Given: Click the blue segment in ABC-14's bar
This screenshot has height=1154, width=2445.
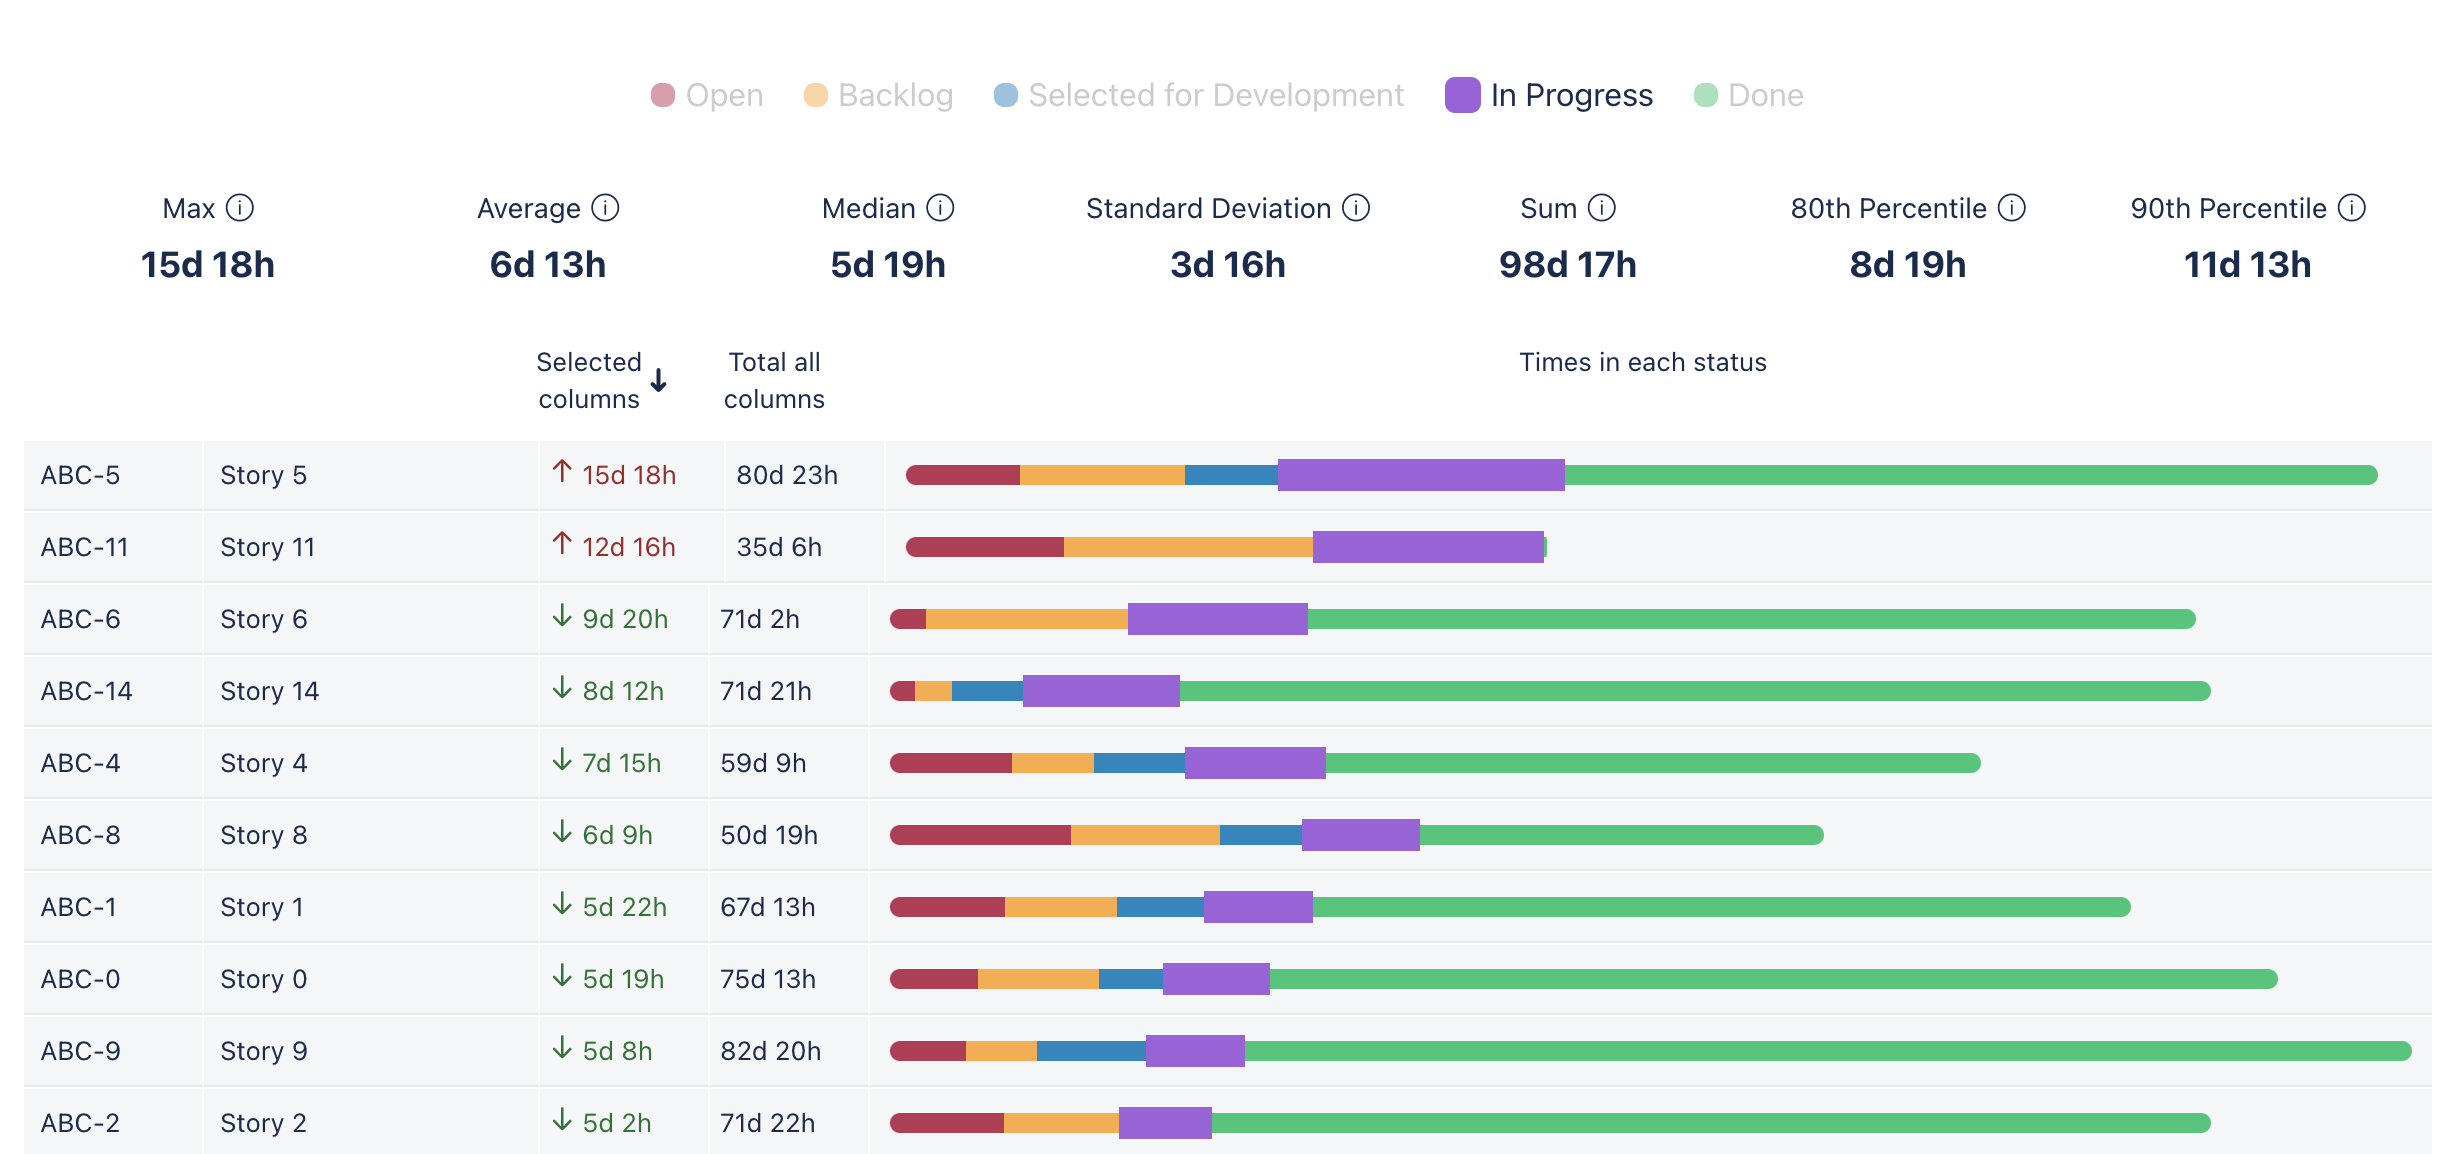Looking at the screenshot, I should click(x=987, y=691).
